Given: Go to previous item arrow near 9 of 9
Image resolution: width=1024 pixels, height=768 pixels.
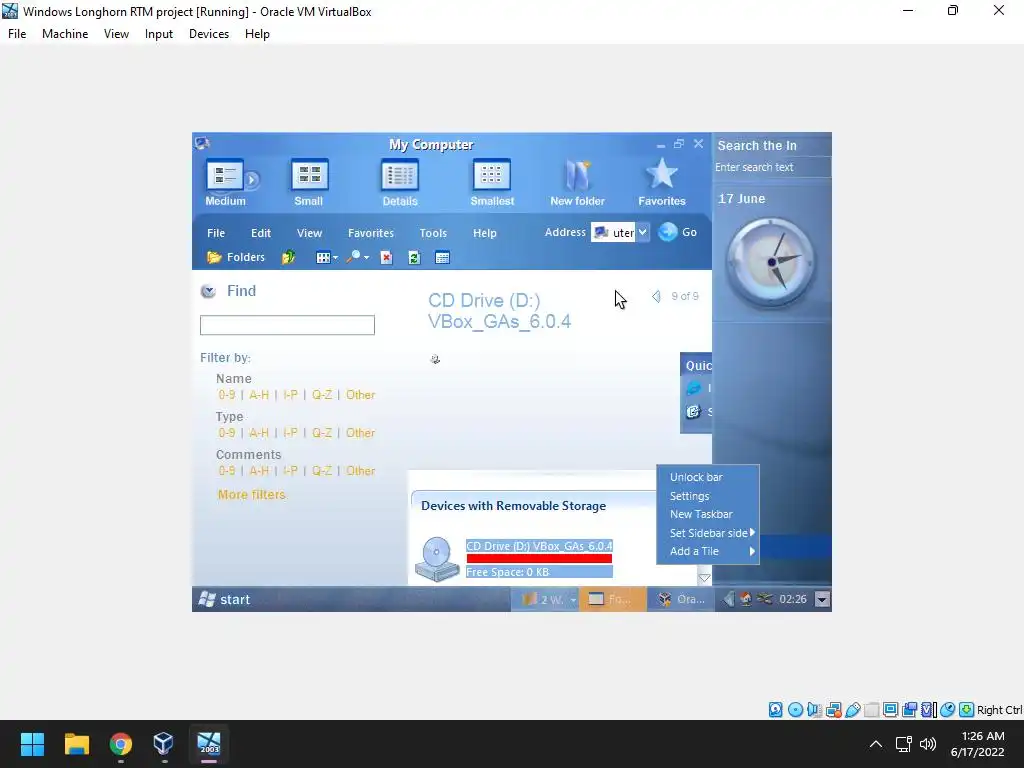Looking at the screenshot, I should coord(656,296).
